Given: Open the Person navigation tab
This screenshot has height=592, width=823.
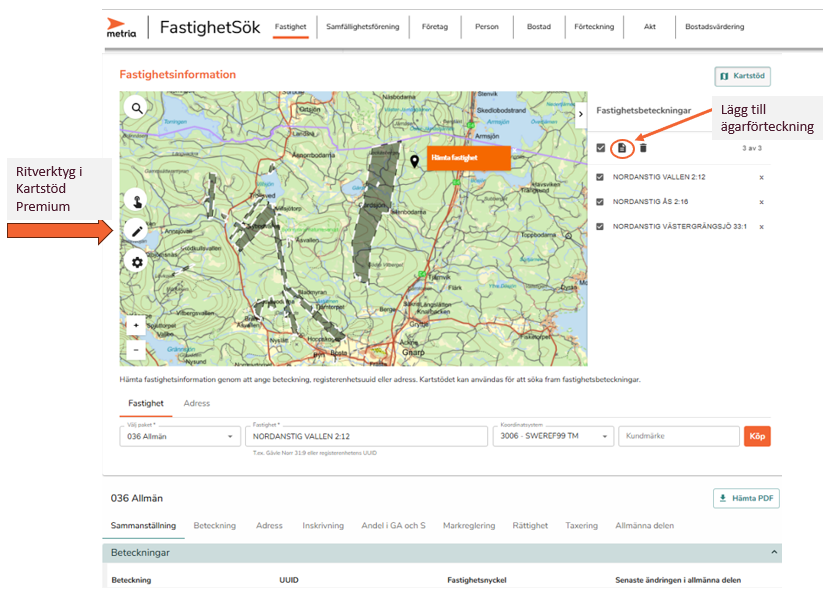Looking at the screenshot, I should [487, 27].
